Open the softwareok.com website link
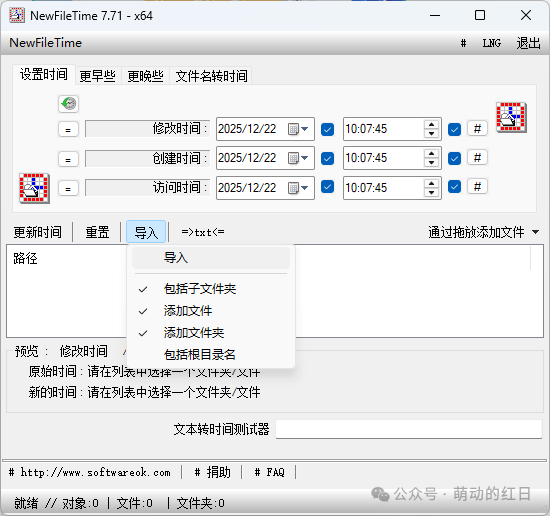550x516 pixels. click(95, 473)
